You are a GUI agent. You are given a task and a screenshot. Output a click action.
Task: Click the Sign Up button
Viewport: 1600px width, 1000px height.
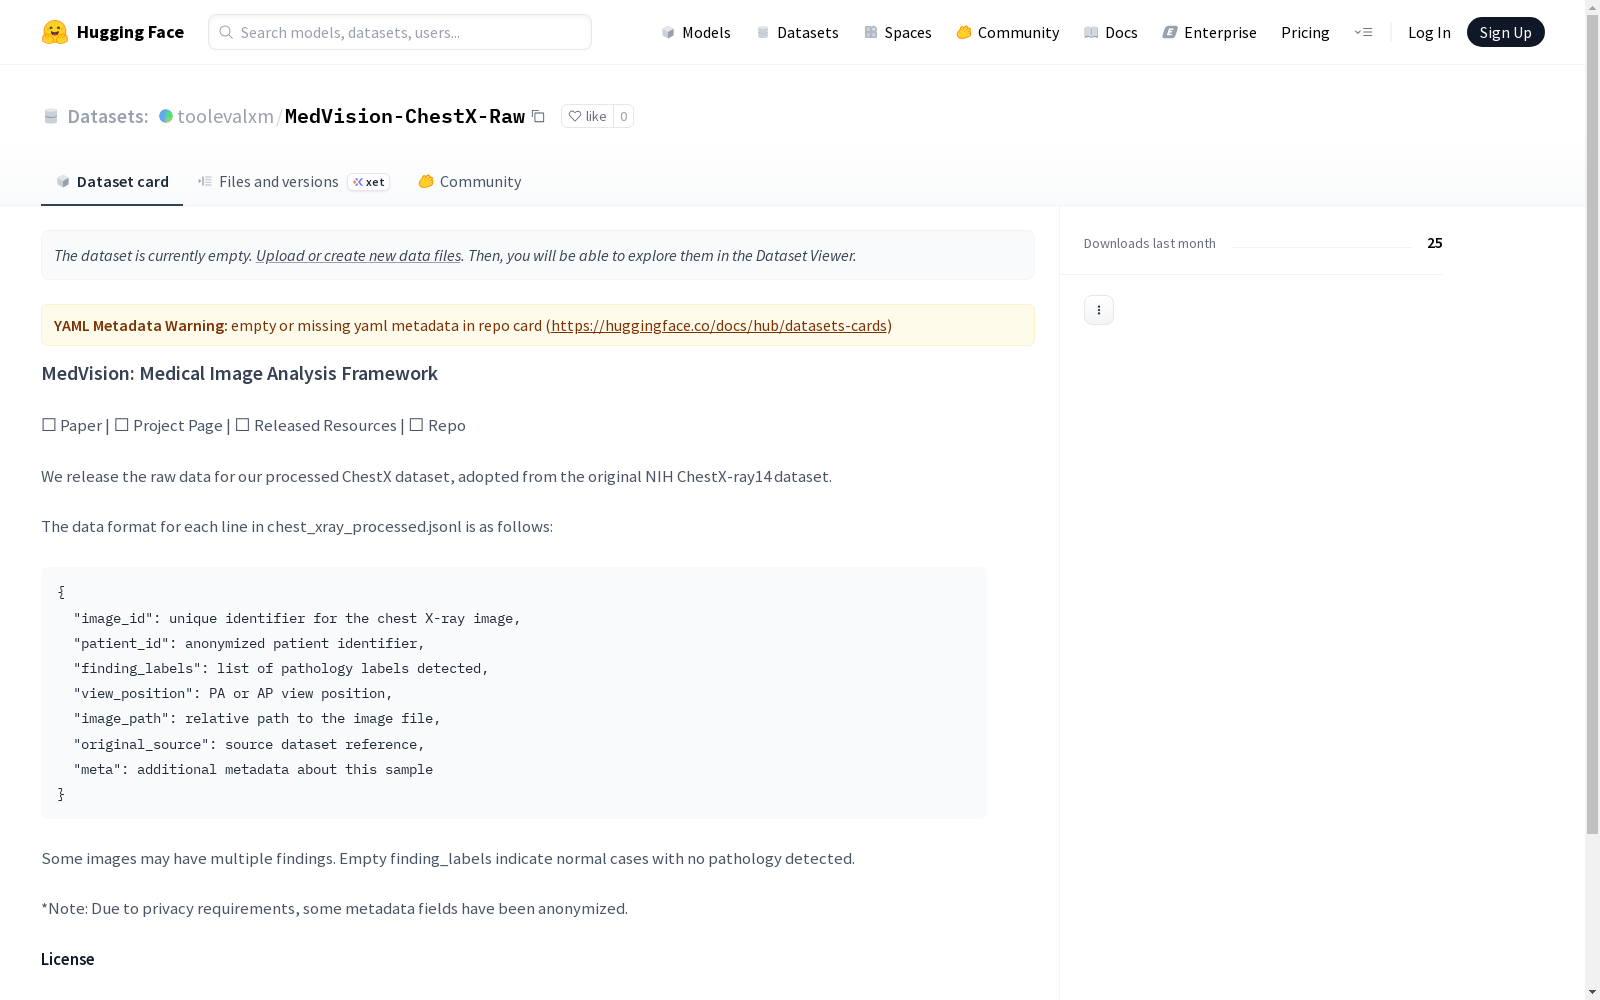pyautogui.click(x=1505, y=32)
